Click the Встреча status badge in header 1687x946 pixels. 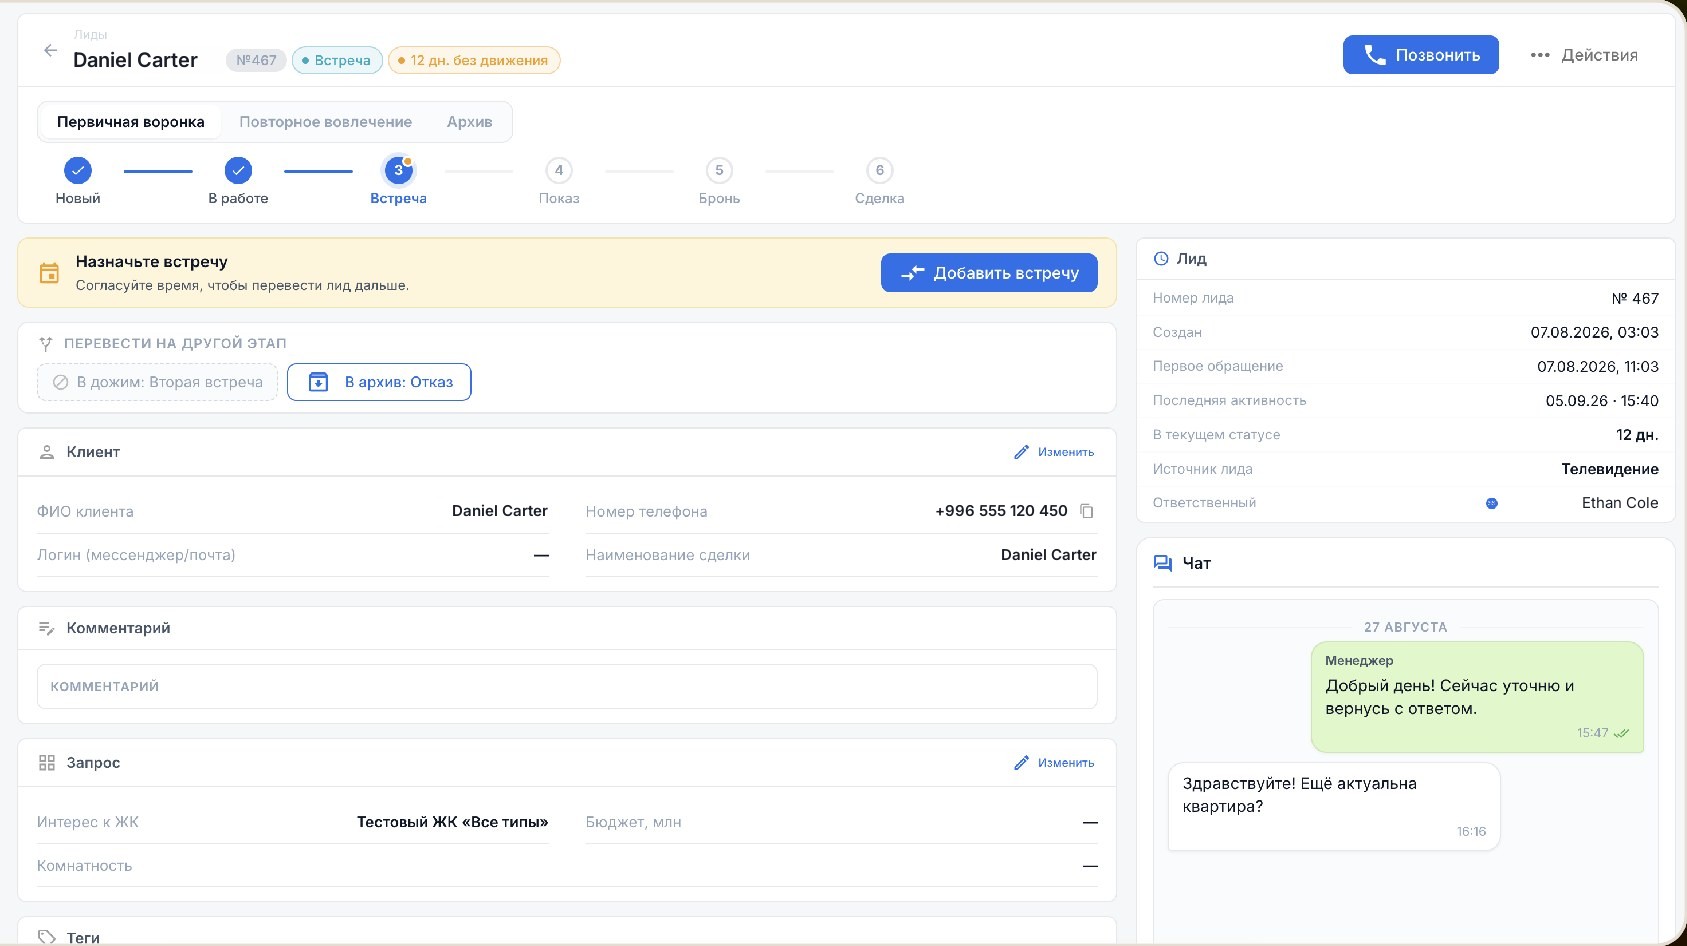337,60
